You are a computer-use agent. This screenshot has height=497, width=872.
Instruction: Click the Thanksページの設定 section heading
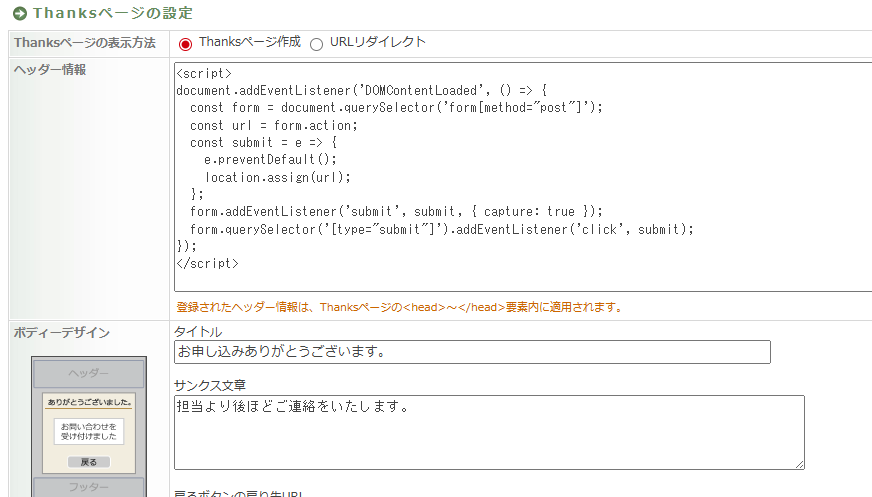click(112, 14)
